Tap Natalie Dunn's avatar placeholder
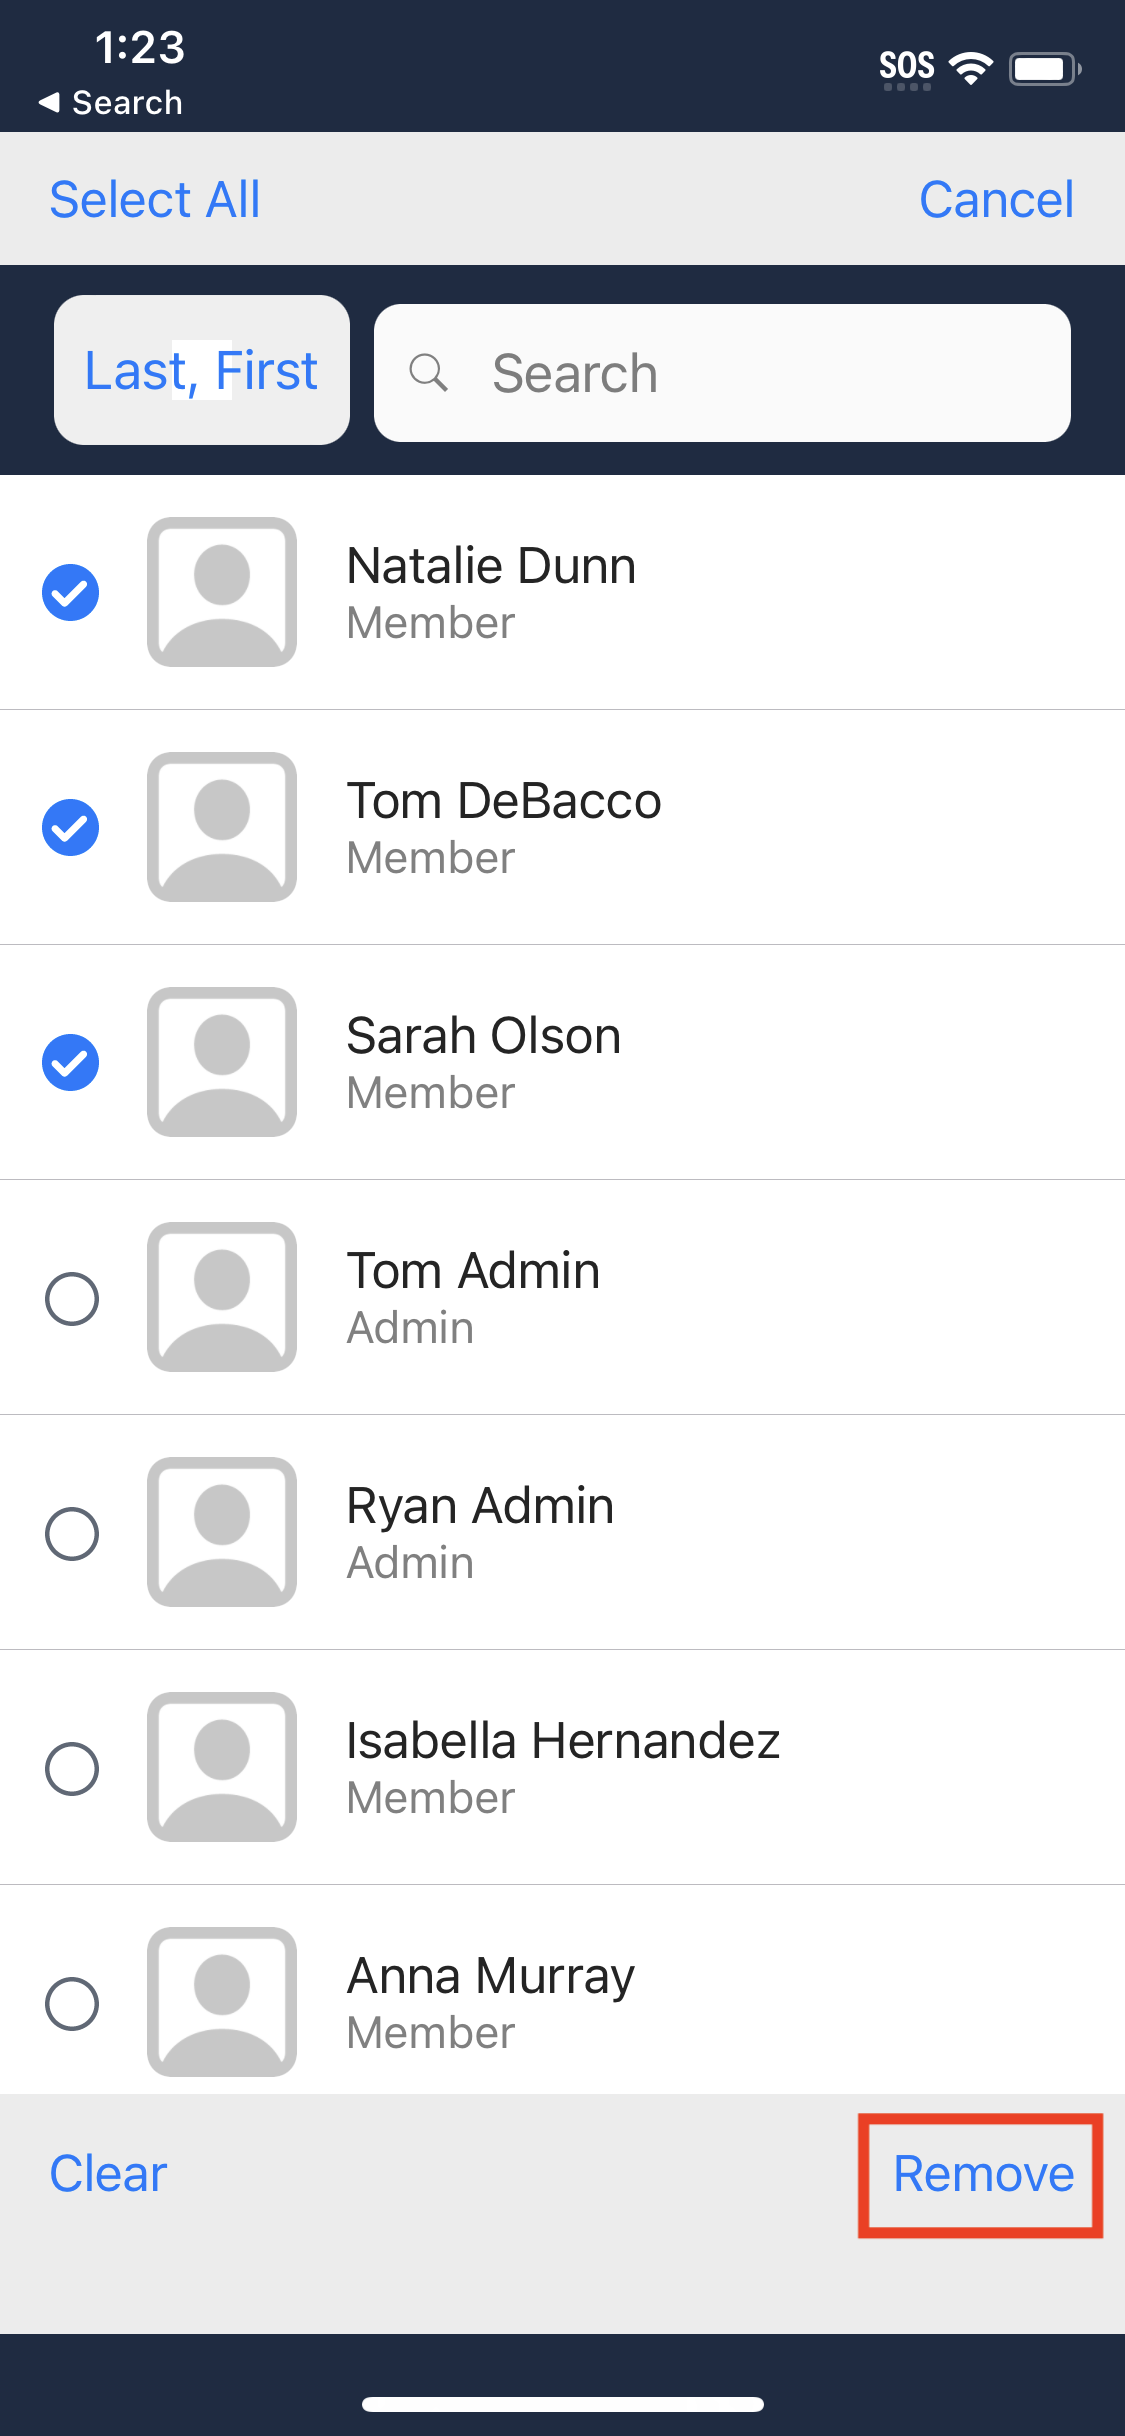The image size is (1125, 2436). coord(222,592)
